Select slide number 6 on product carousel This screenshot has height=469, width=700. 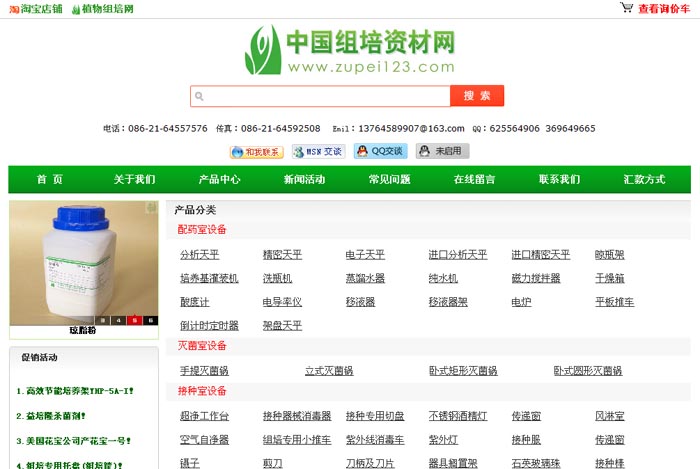(x=150, y=320)
